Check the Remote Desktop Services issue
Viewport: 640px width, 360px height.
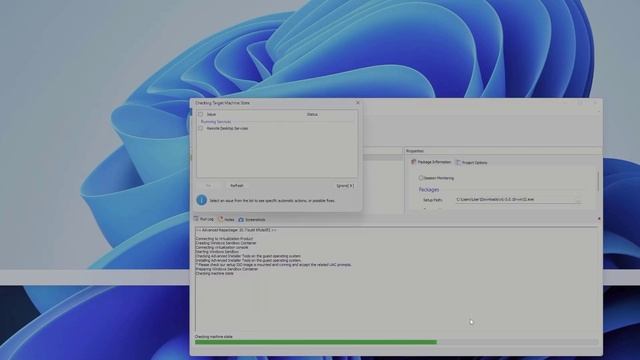(200, 128)
